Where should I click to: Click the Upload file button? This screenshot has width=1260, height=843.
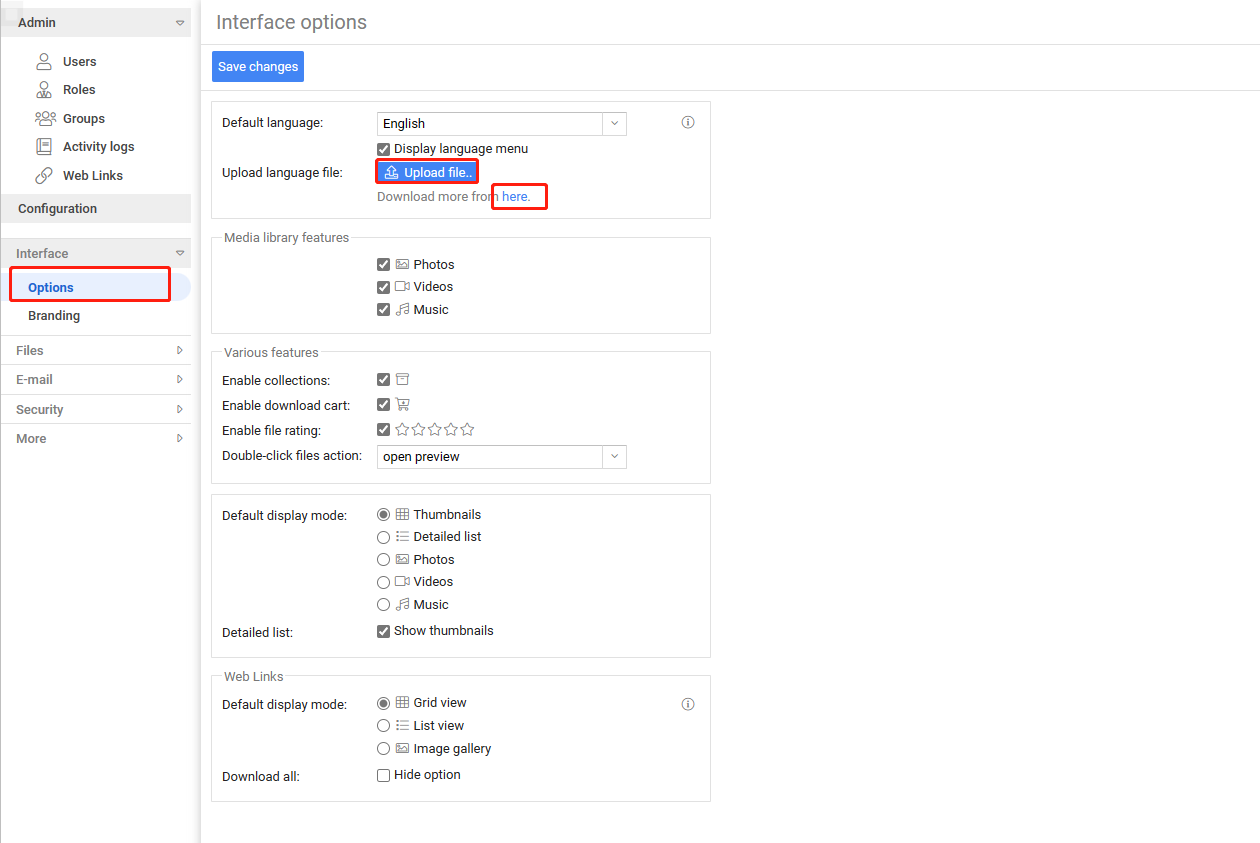(427, 173)
